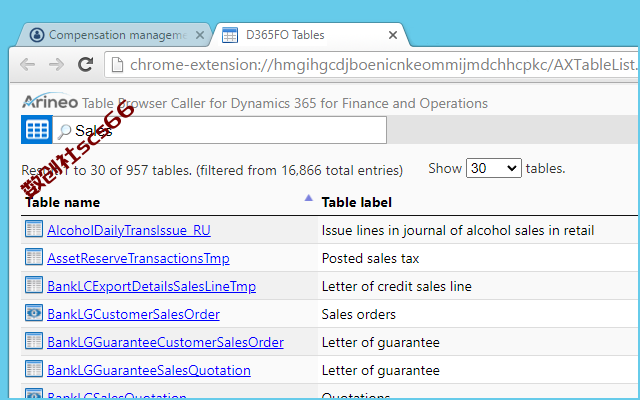
Task: Open the BankLGGuaranteeCustomerSalesOrder link
Action: coord(165,342)
